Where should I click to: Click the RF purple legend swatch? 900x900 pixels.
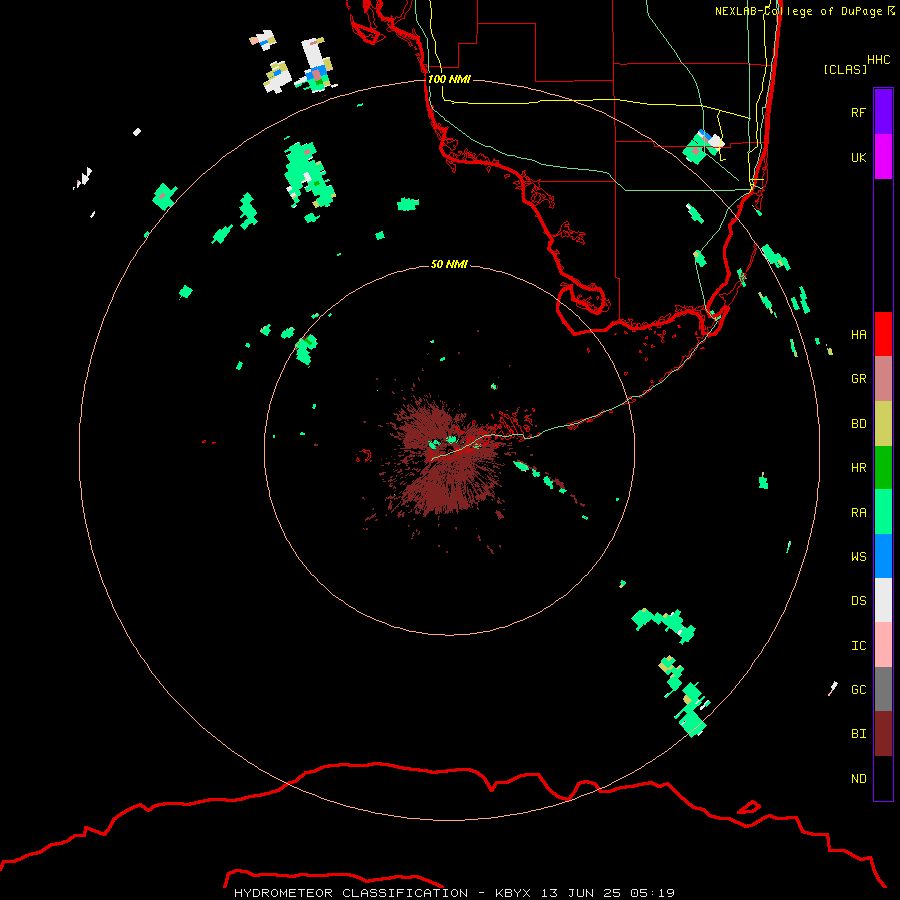pyautogui.click(x=883, y=112)
